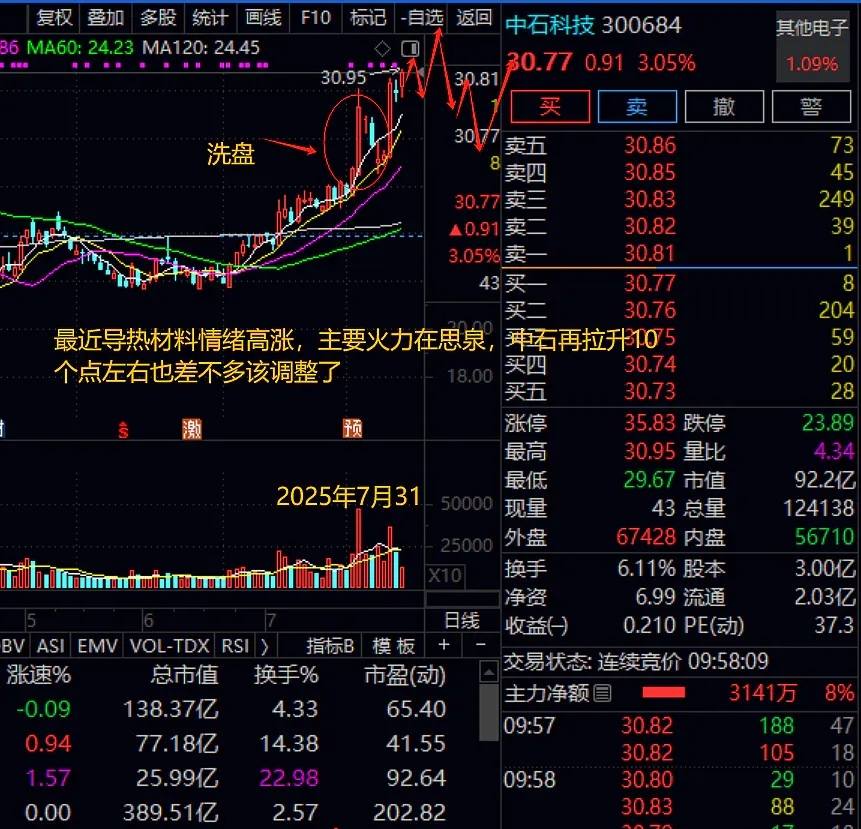
Task: Click 卖一 price 30.81
Action: [650, 254]
